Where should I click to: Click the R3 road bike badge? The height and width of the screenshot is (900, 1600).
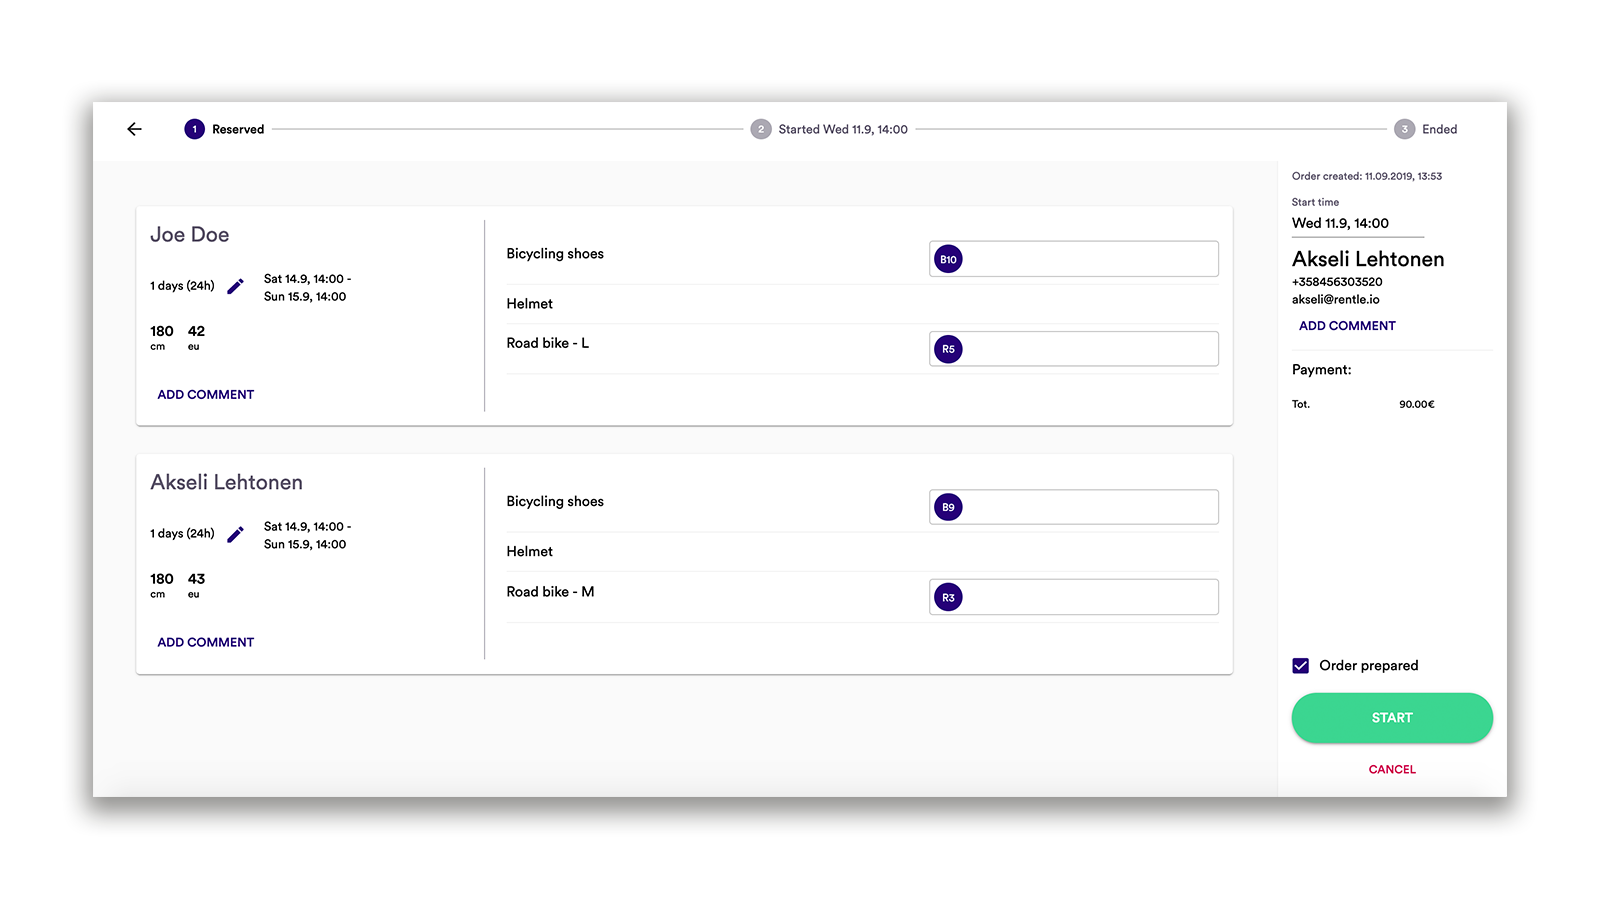[948, 597]
